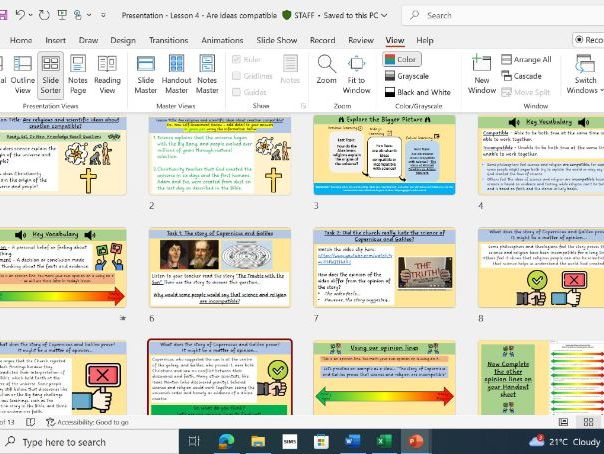Open the Help tab
604x454 pixels.
click(424, 40)
